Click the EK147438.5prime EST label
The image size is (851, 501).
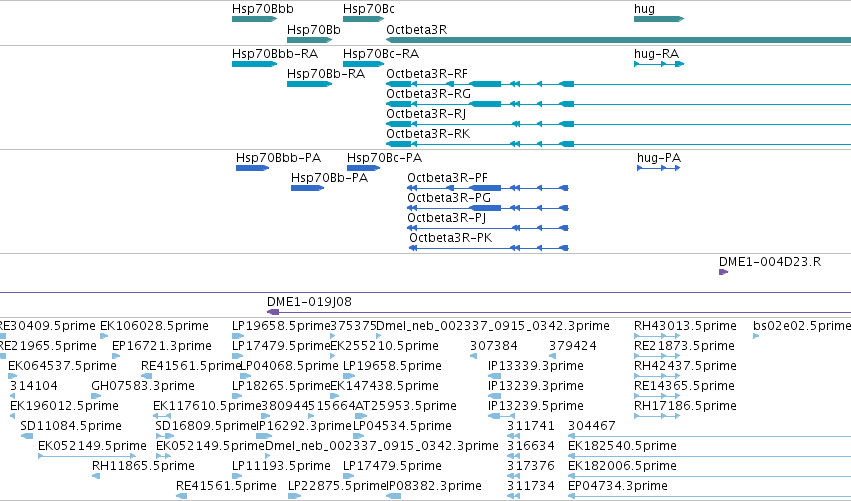click(x=385, y=386)
